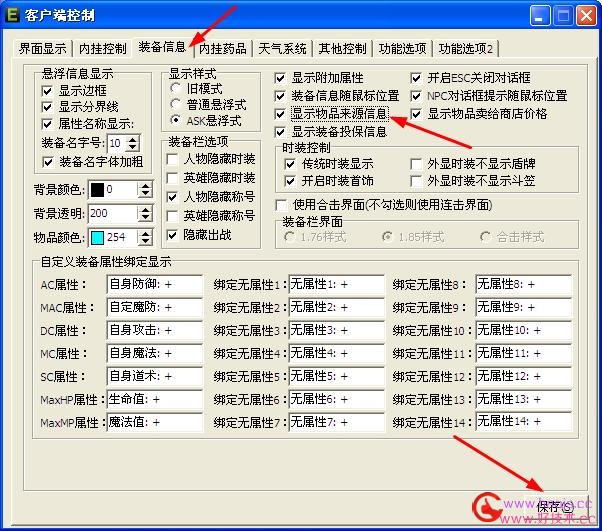Open the 内挂药品 tab
The height and width of the screenshot is (531, 602).
point(223,49)
